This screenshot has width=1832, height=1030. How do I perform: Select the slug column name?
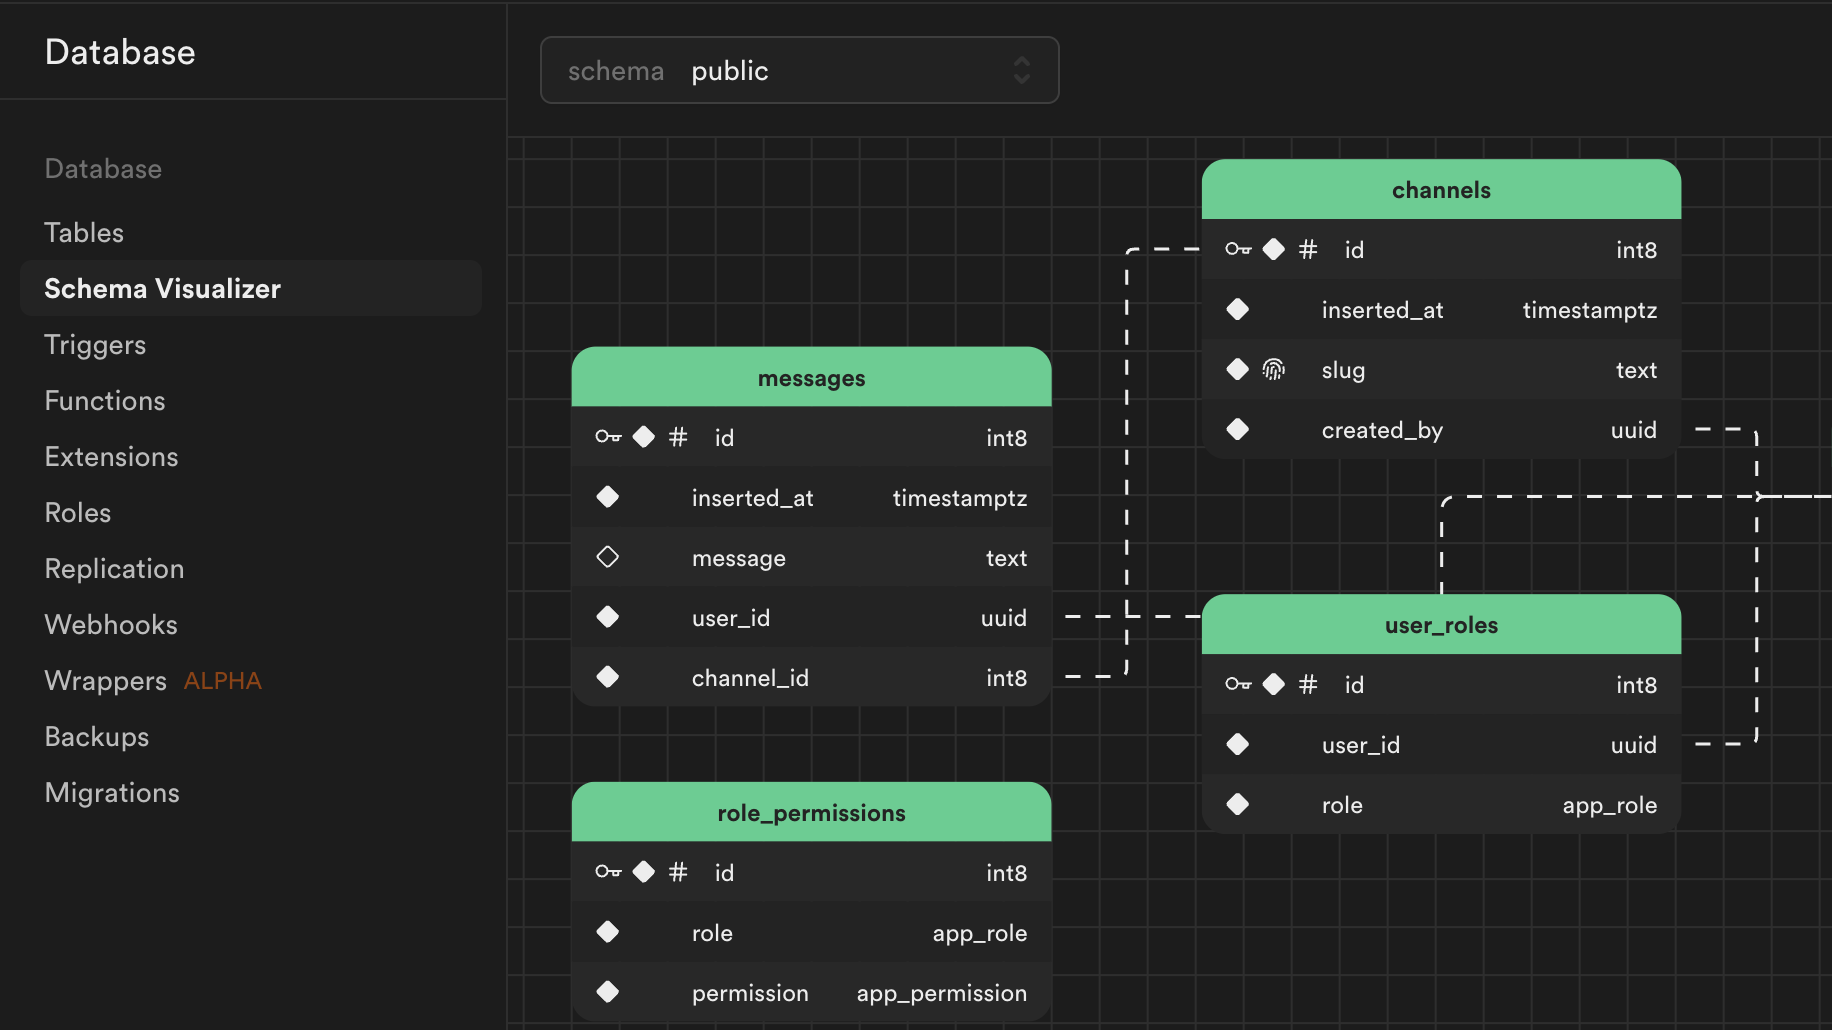(1343, 371)
